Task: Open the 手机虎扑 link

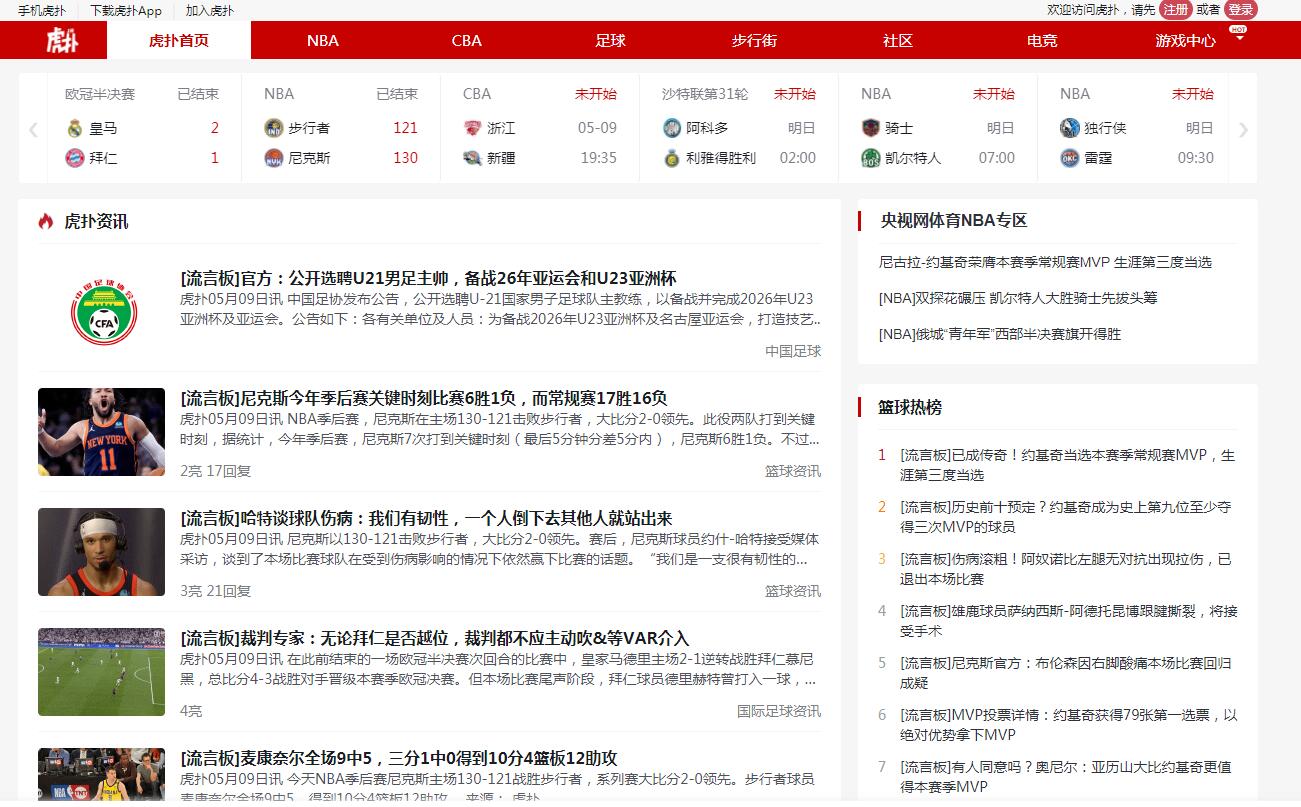Action: [42, 11]
